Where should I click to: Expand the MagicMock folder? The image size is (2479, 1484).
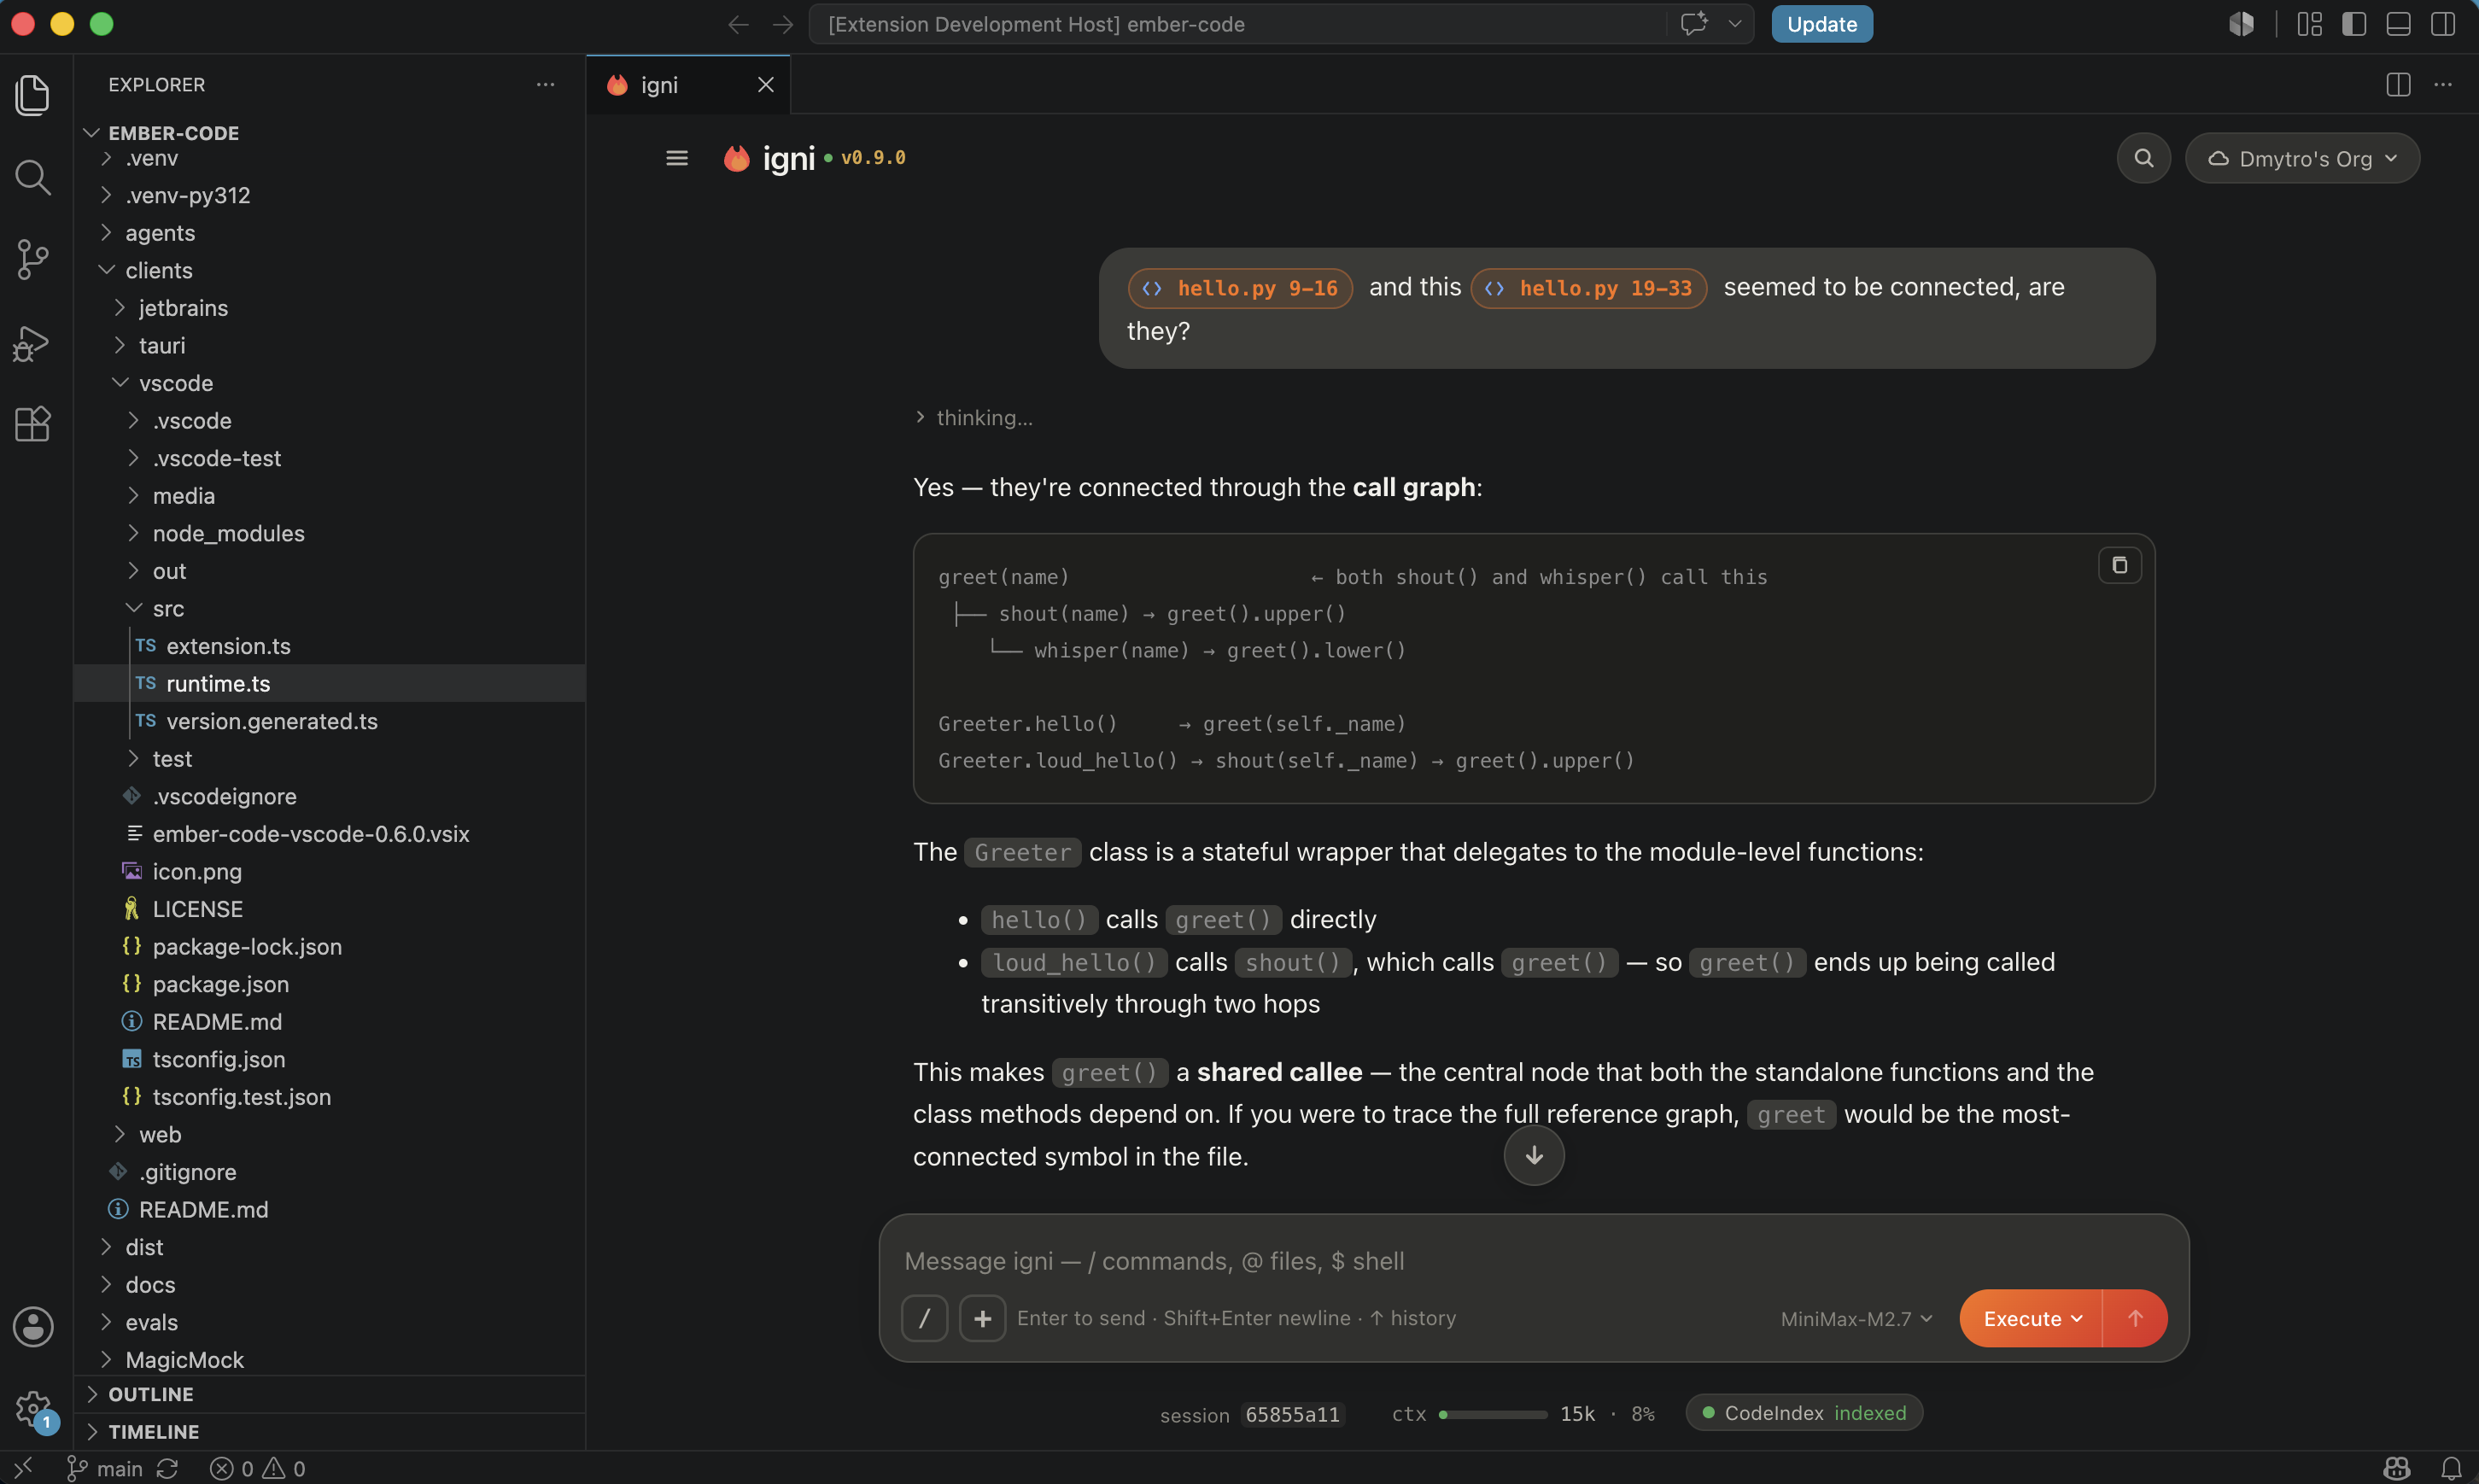click(330, 1360)
